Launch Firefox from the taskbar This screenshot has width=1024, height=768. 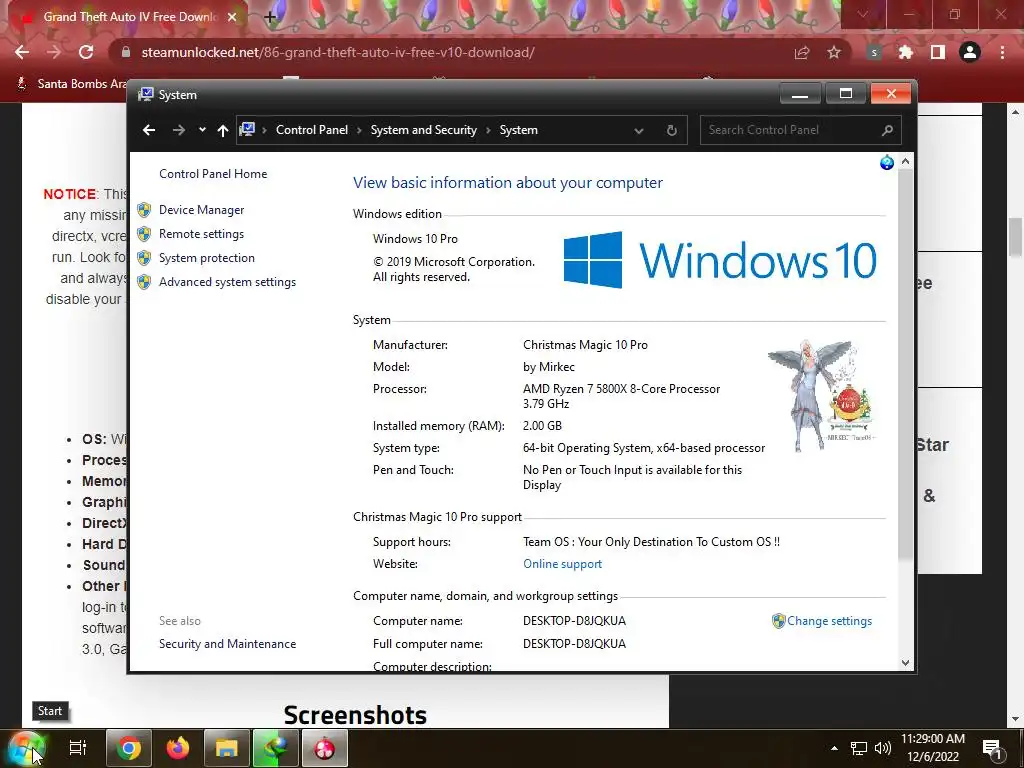click(x=178, y=748)
